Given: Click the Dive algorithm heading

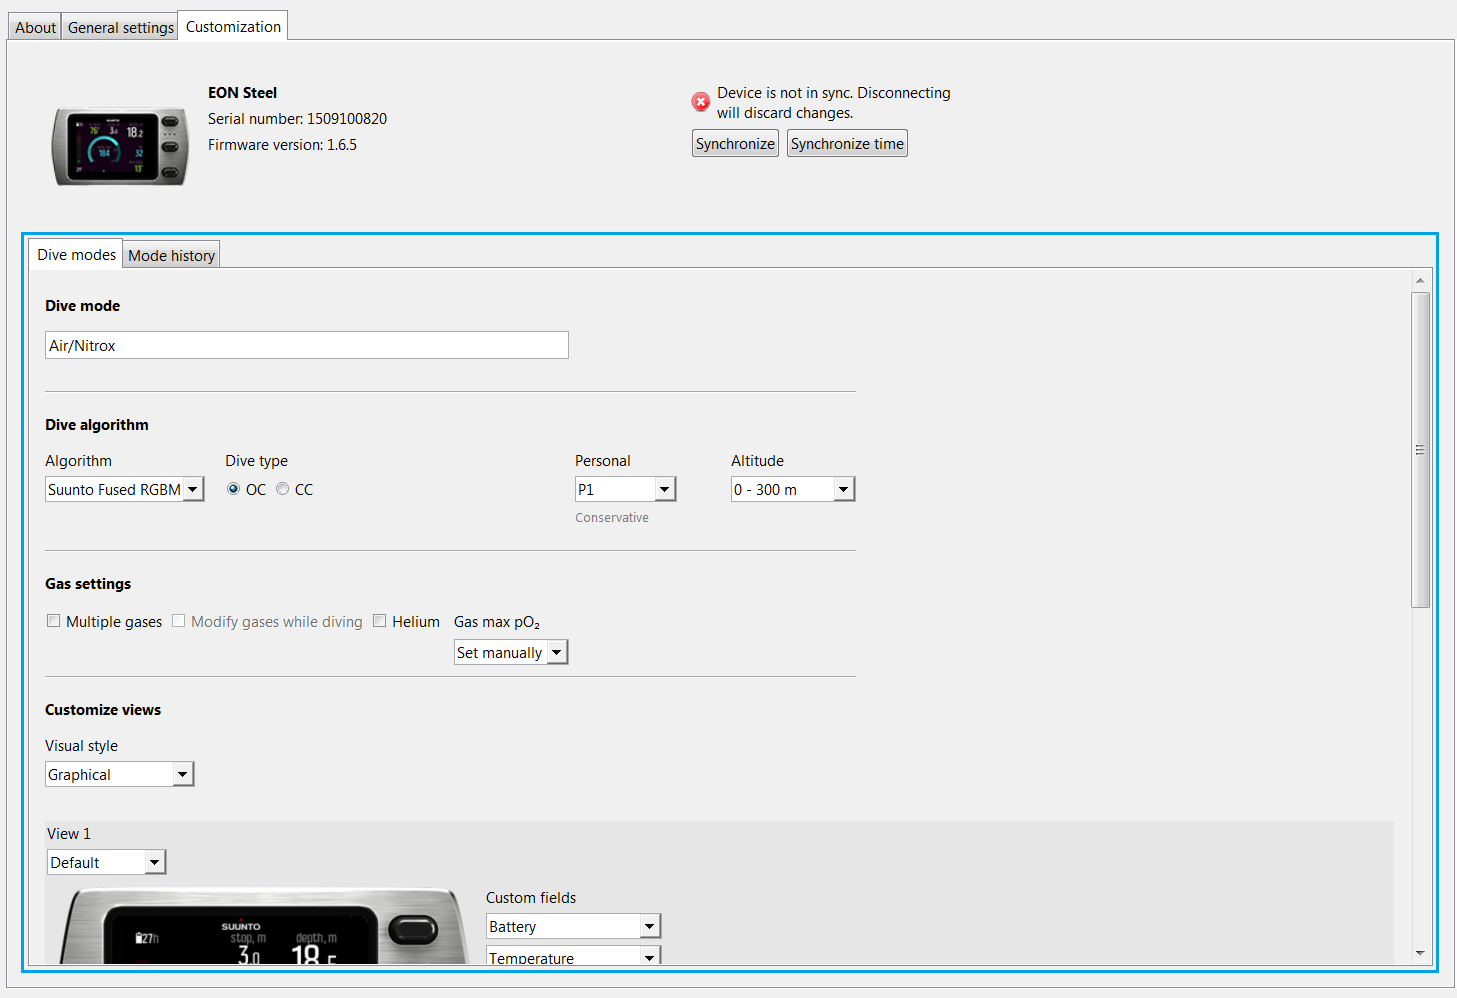Looking at the screenshot, I should point(97,424).
